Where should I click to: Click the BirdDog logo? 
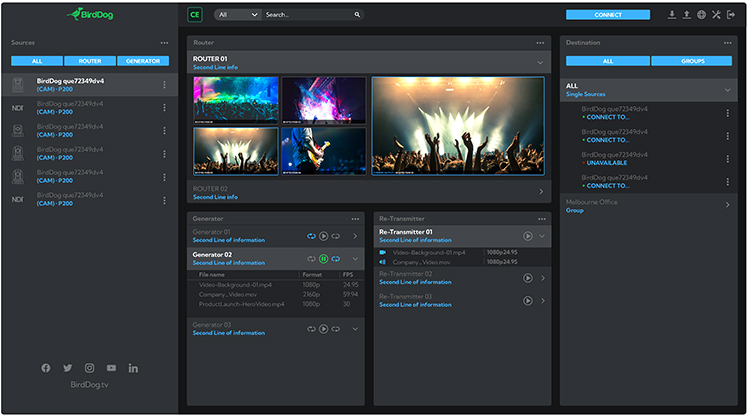pos(90,14)
